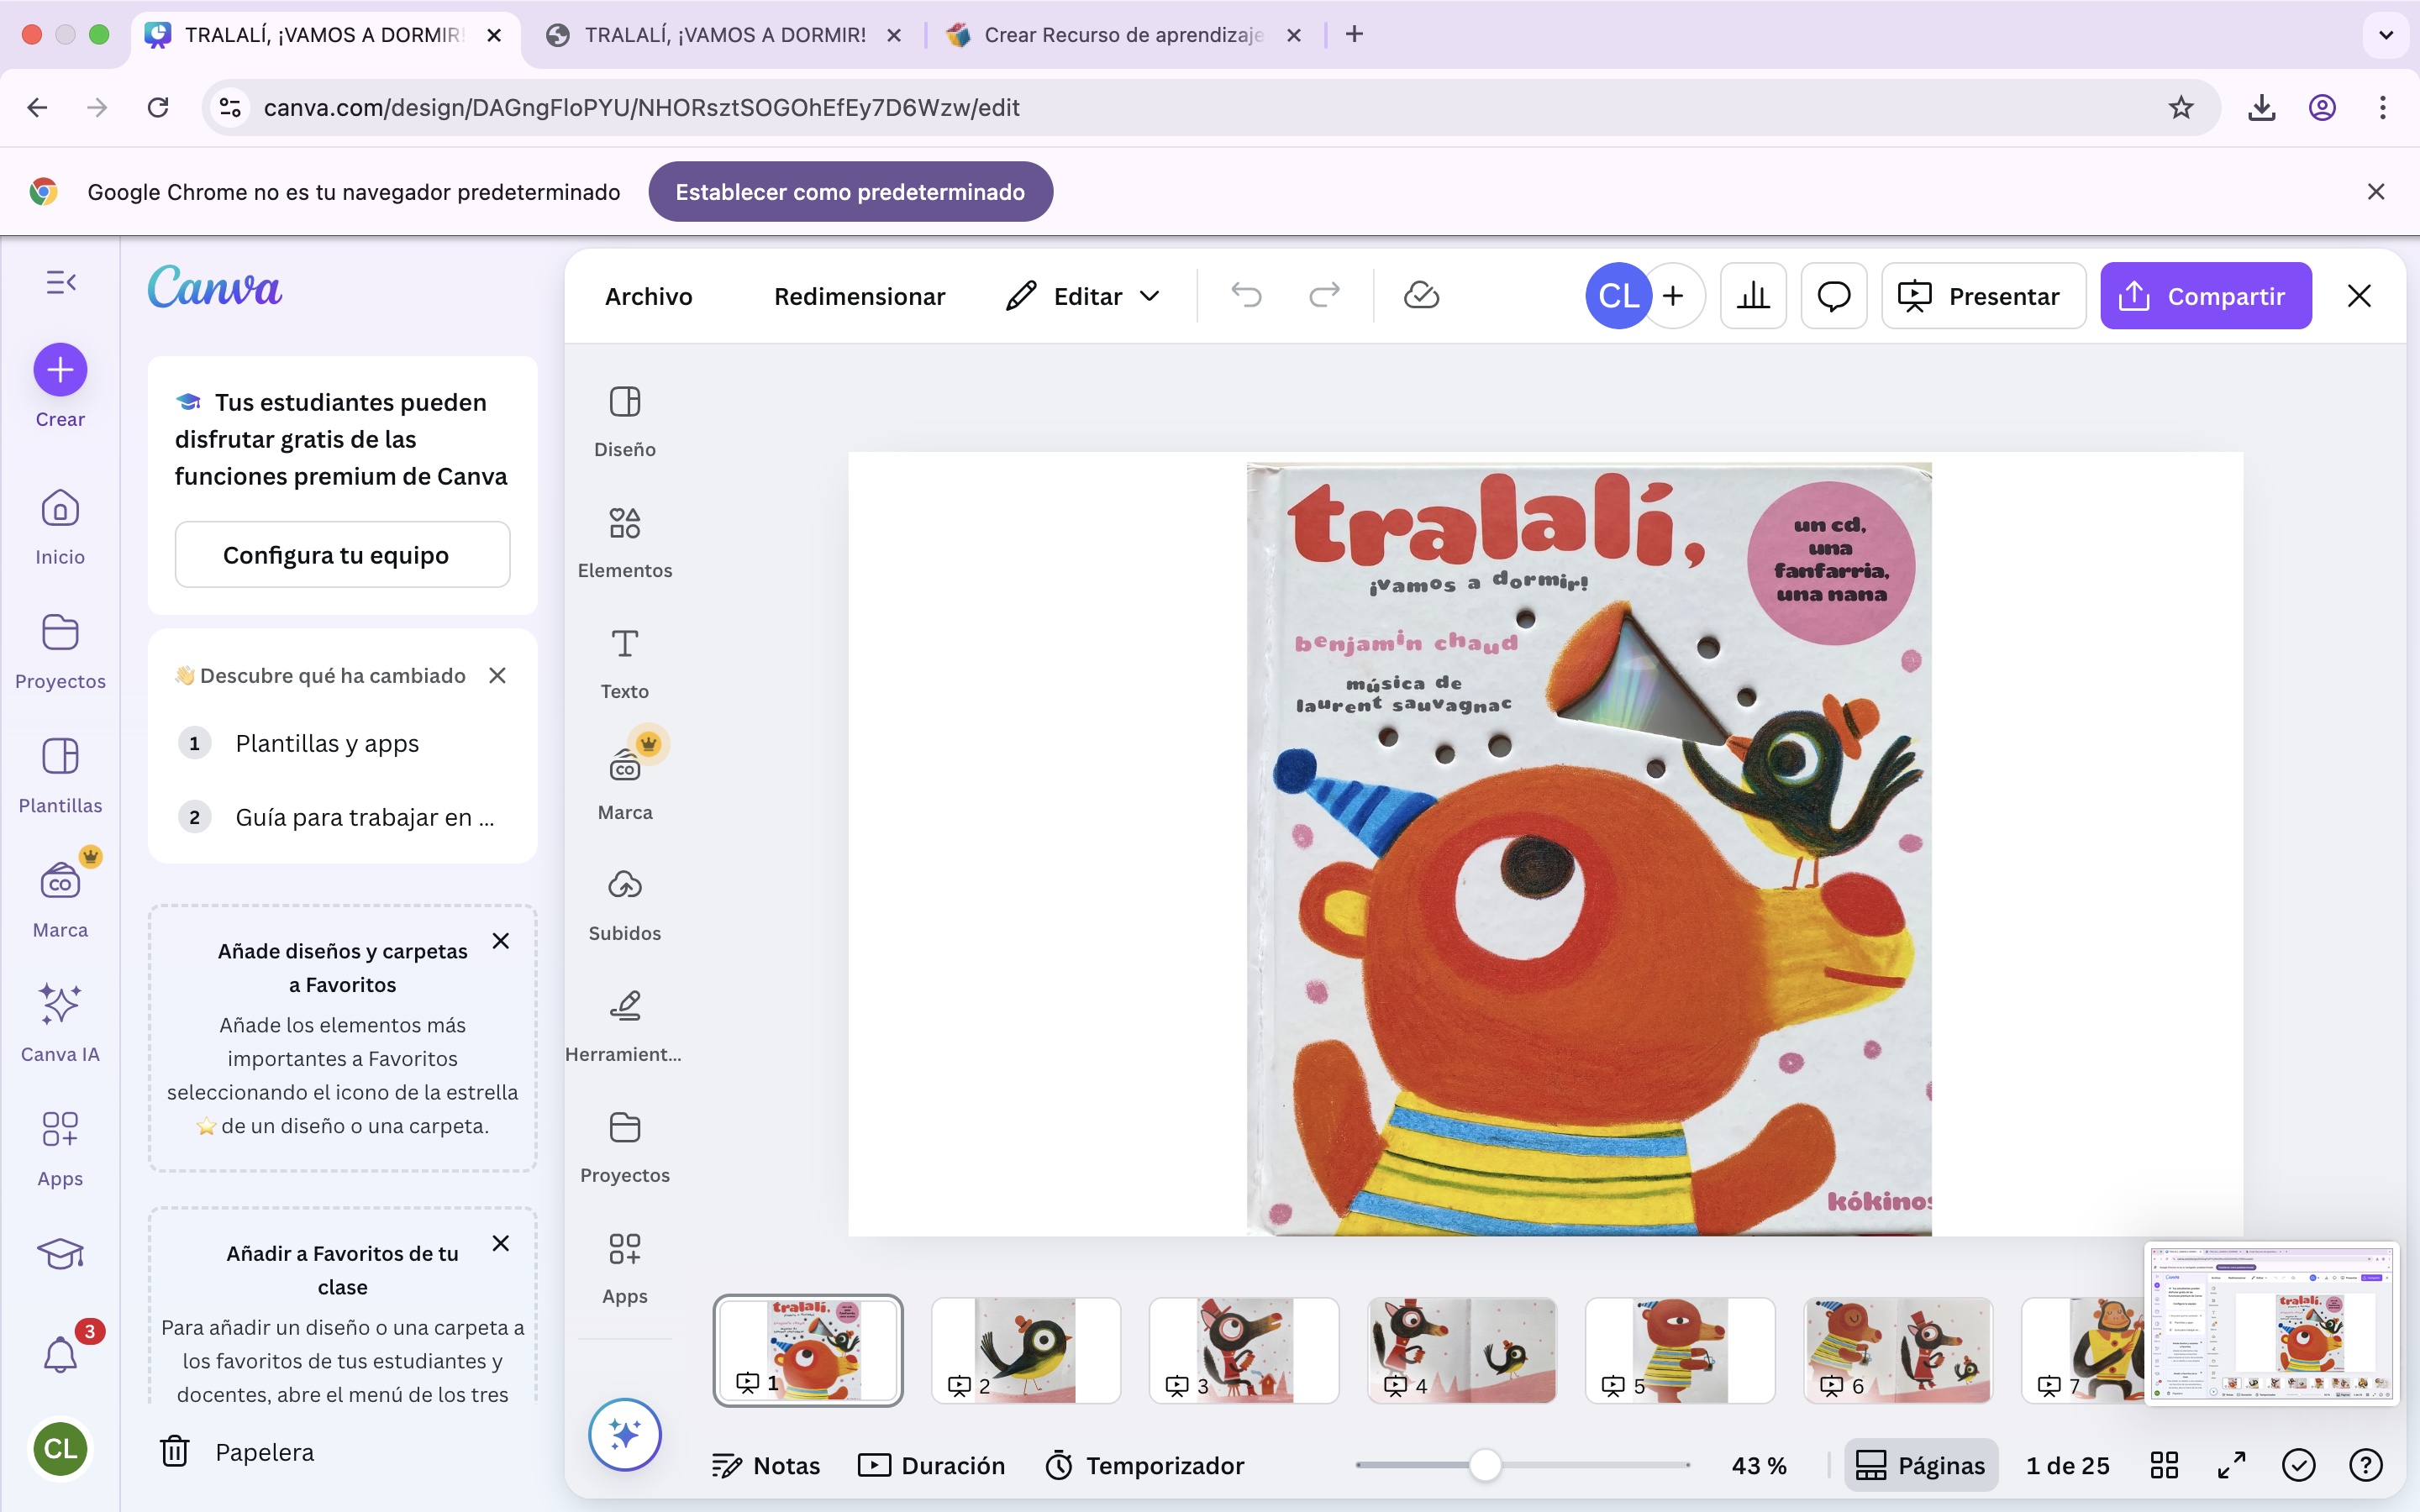The image size is (2420, 1512).
Task: Select page 4 thumbnail
Action: (x=1462, y=1350)
